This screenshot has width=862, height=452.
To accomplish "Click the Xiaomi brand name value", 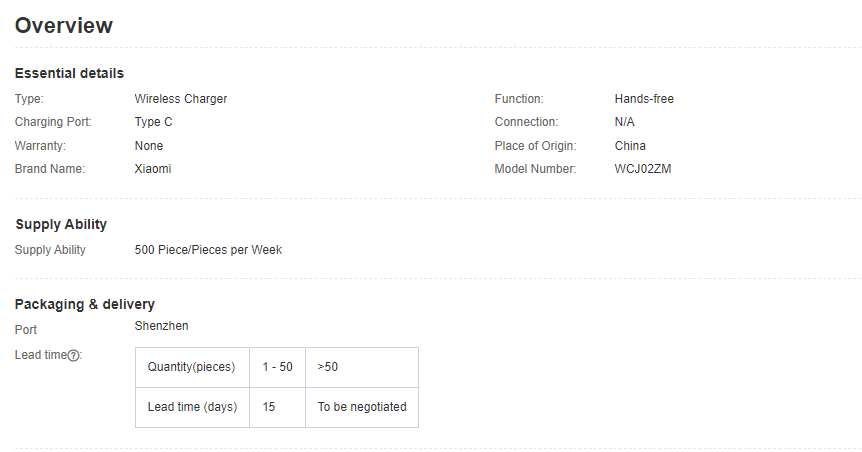I will (153, 169).
